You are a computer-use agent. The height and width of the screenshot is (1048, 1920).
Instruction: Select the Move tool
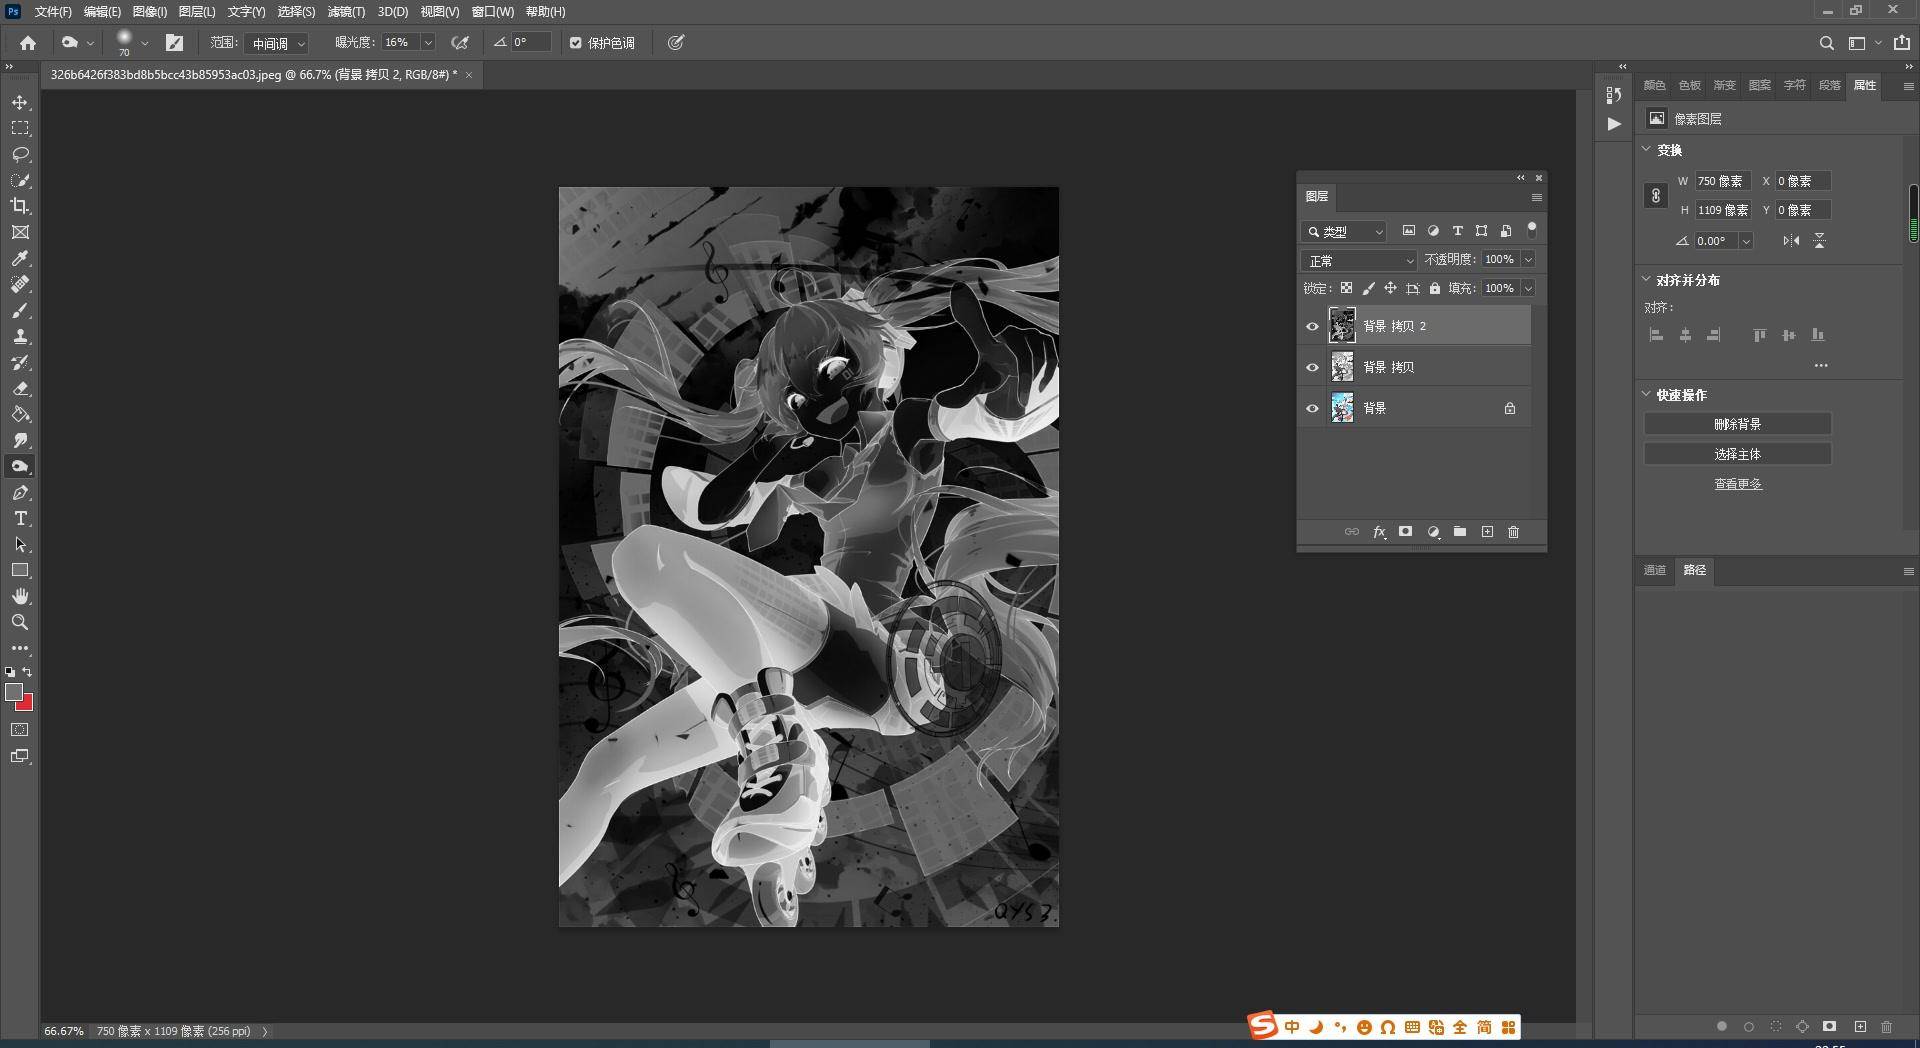(20, 102)
